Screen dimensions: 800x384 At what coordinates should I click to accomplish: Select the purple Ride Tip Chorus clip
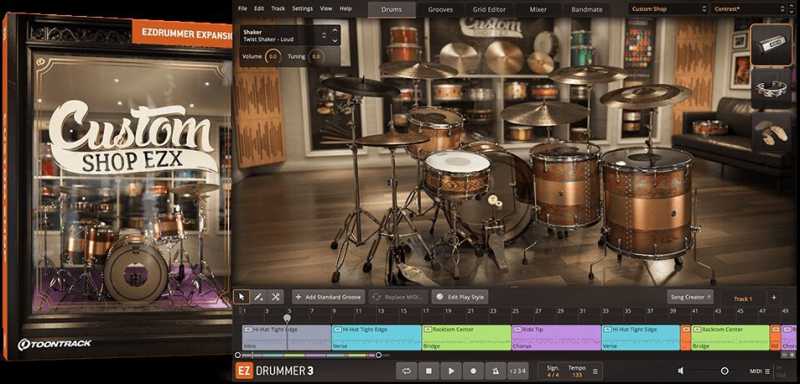tap(556, 338)
